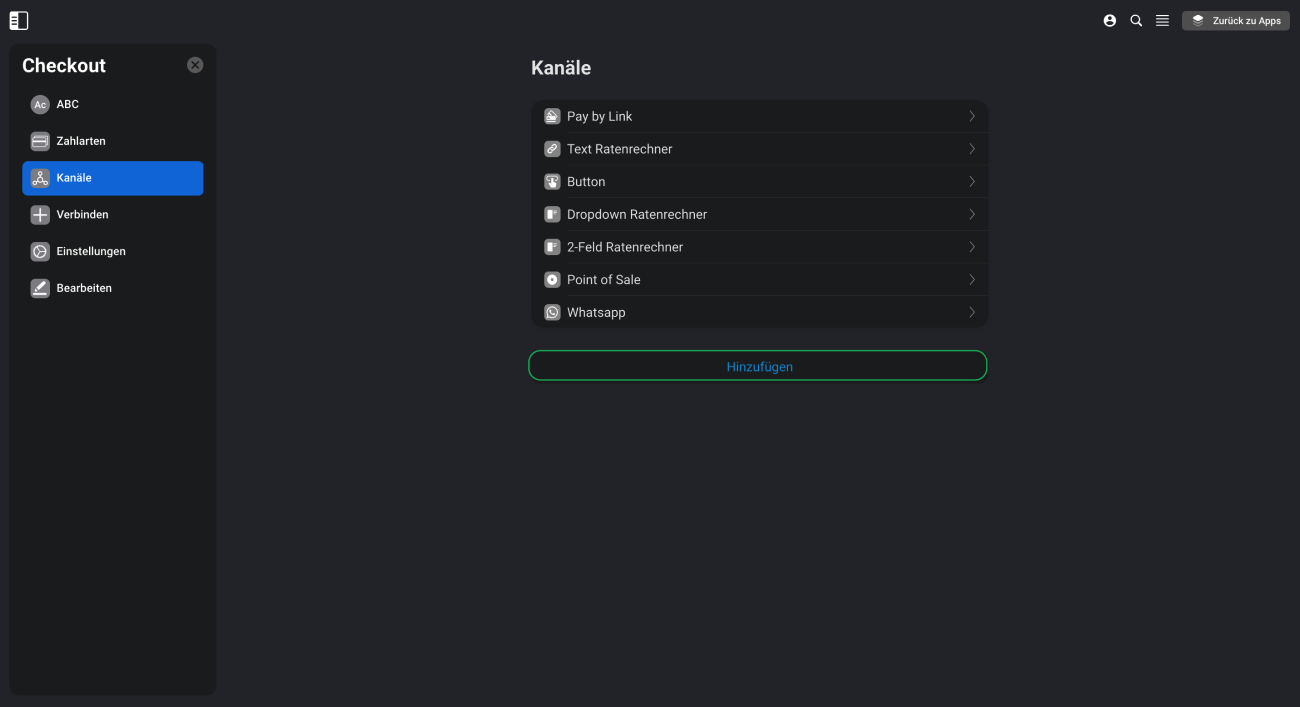Open the Einstellungen menu item
The height and width of the screenshot is (707, 1300).
pos(113,251)
